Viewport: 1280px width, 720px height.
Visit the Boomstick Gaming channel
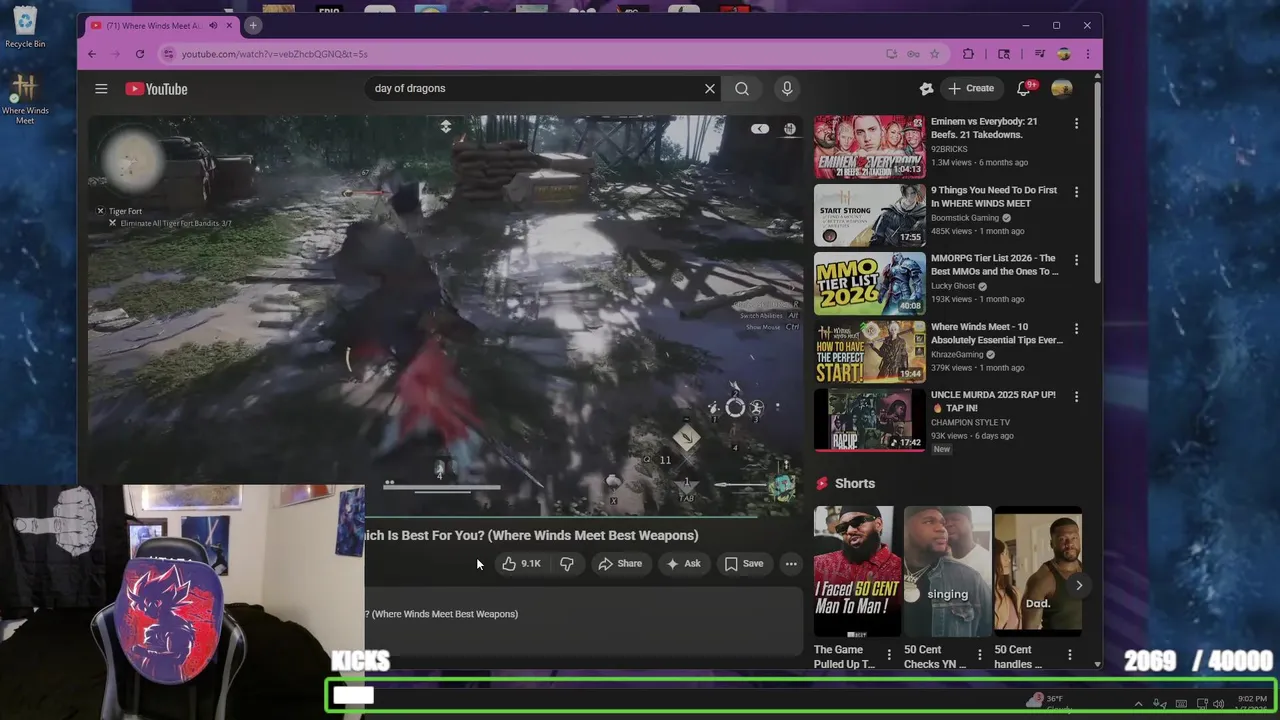point(965,218)
